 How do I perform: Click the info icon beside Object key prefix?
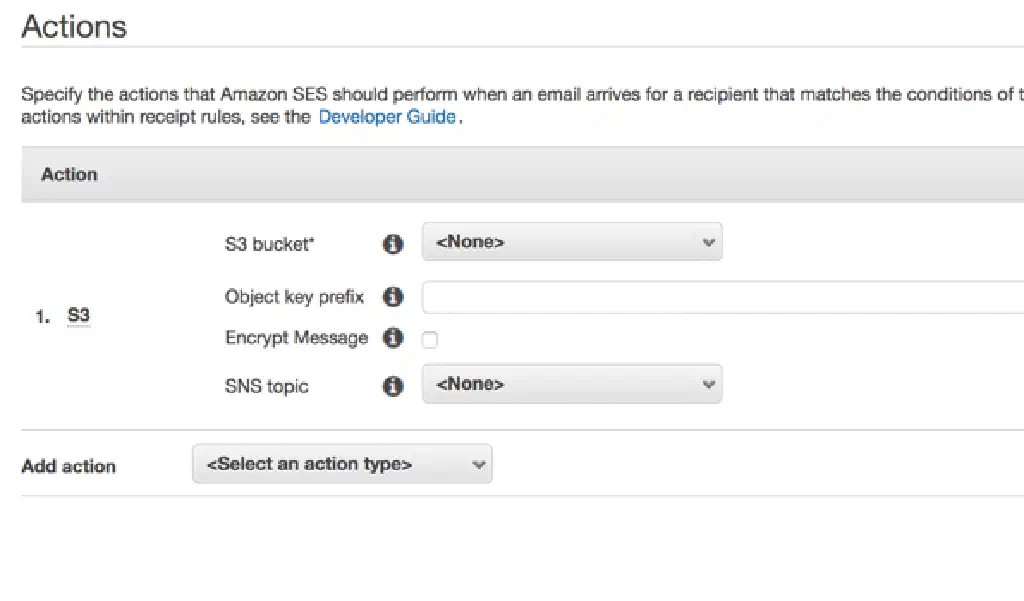[x=393, y=297]
